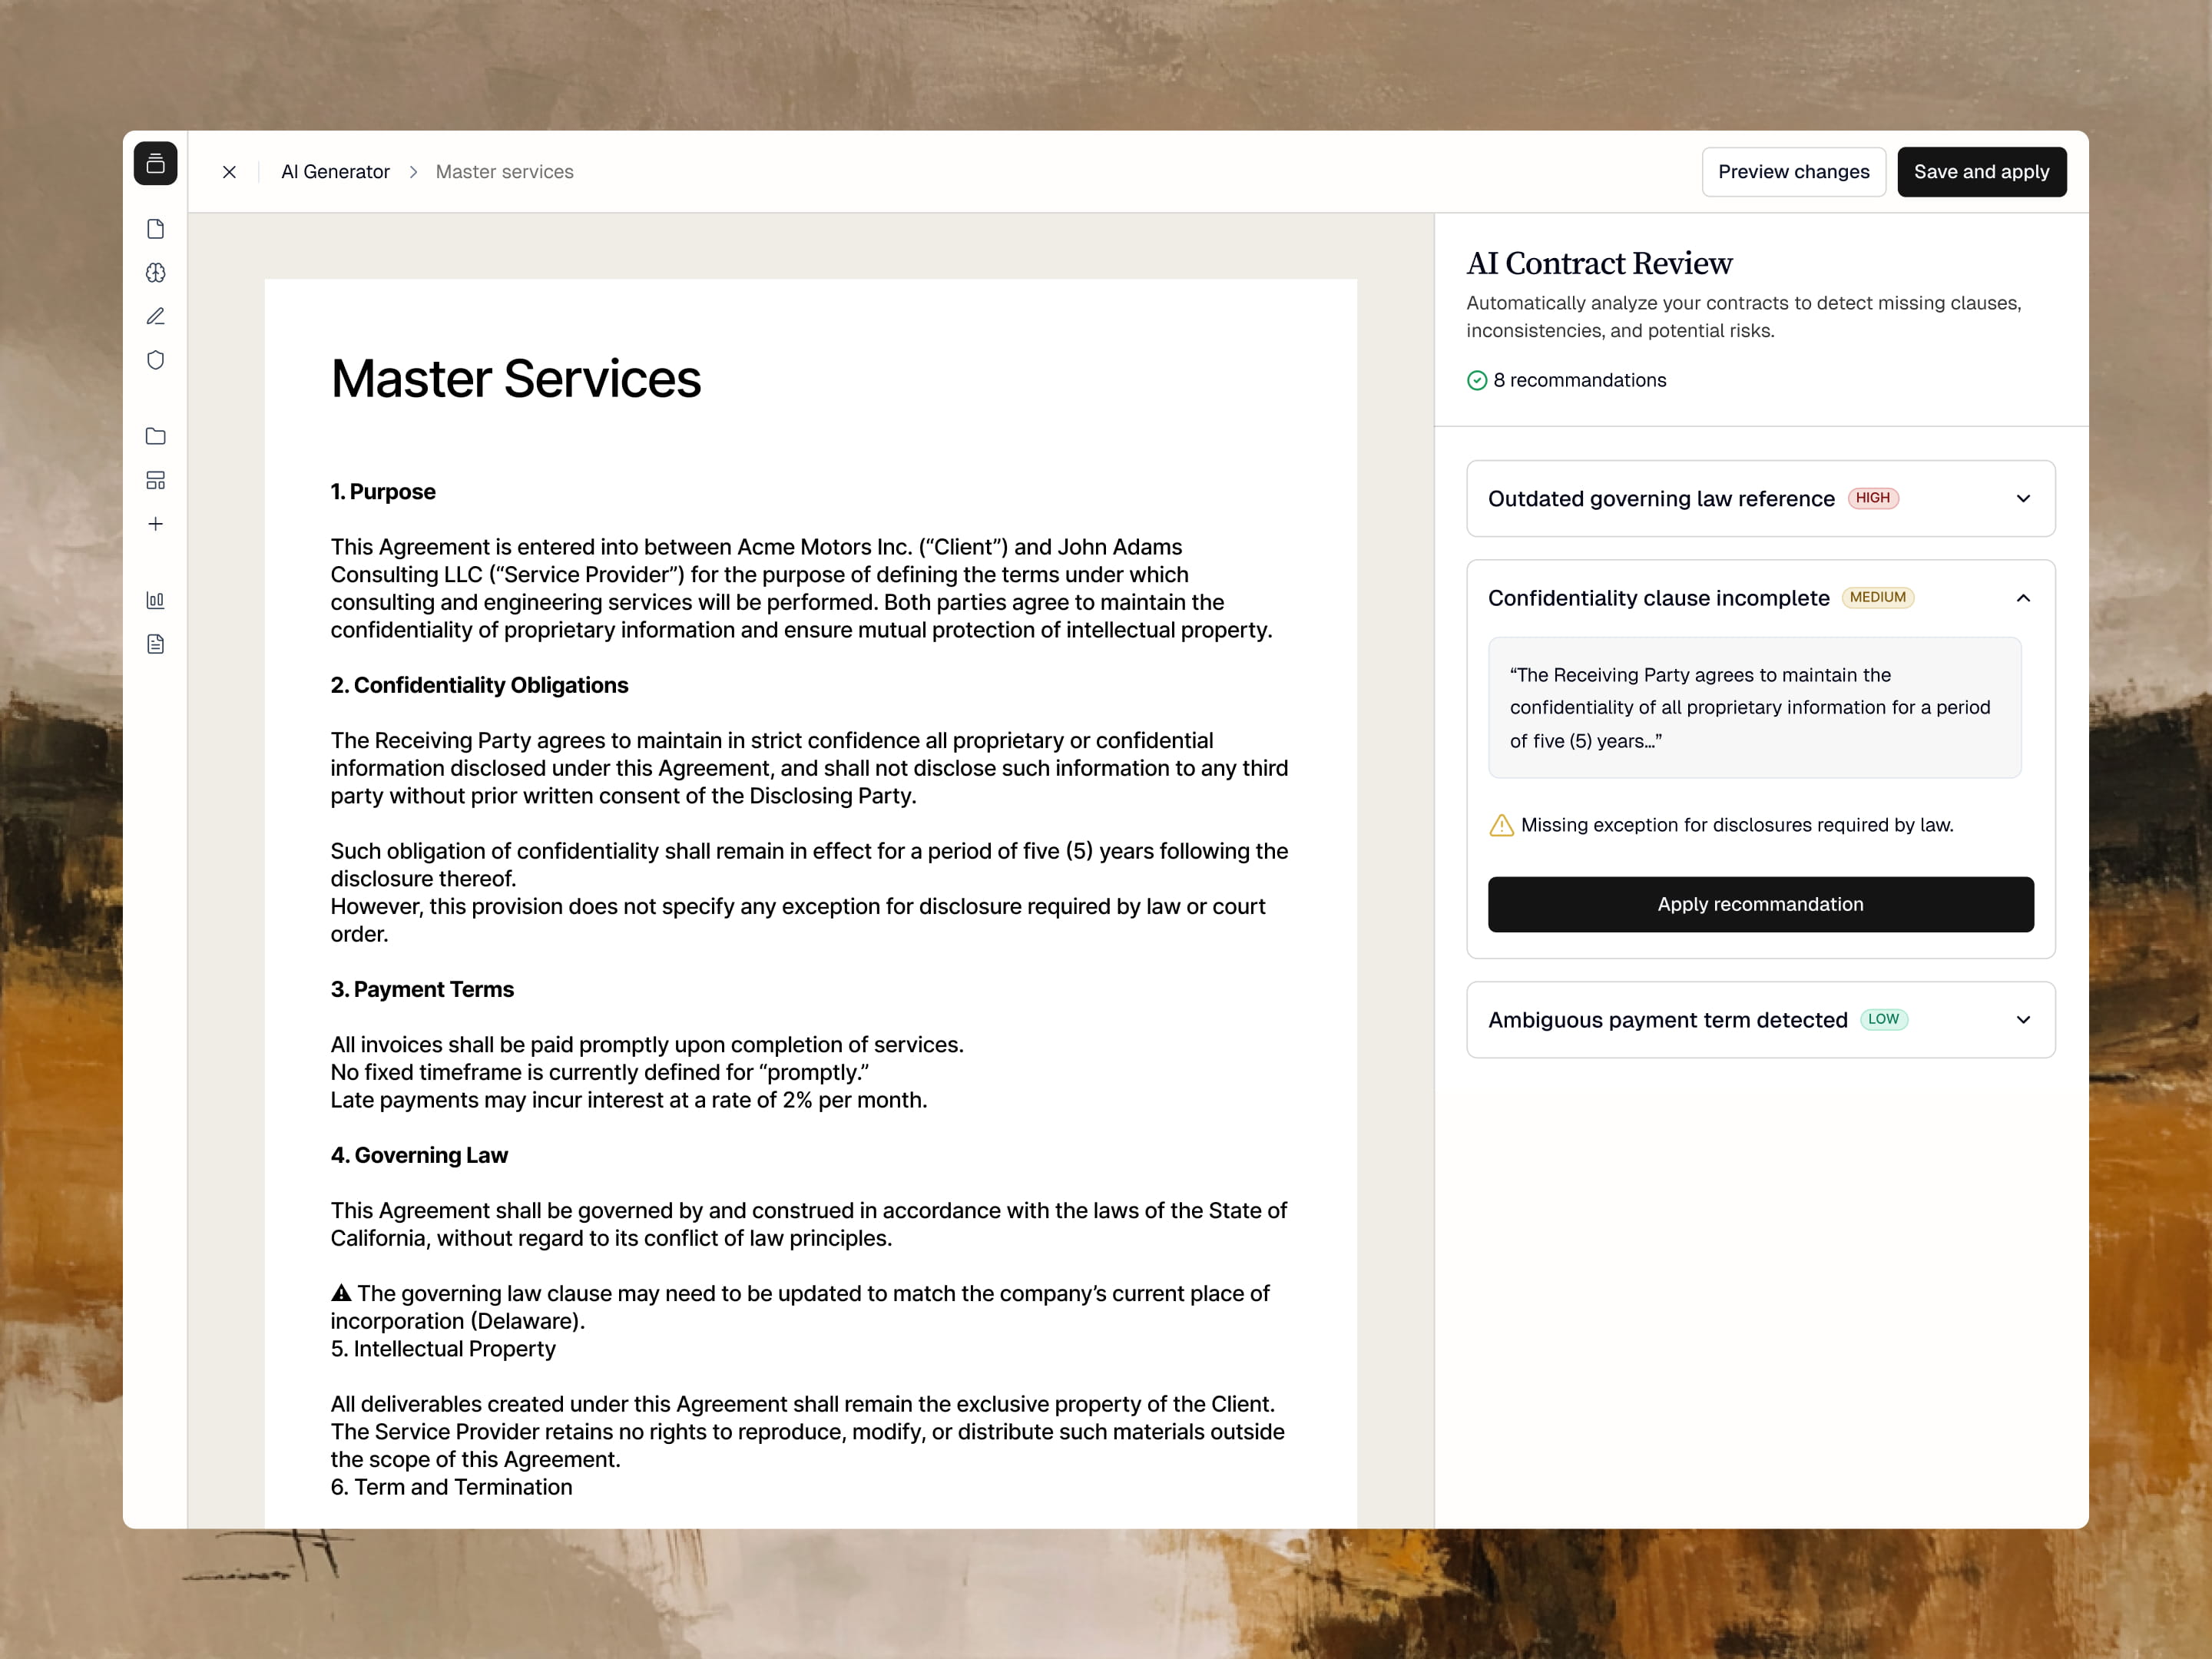This screenshot has width=2212, height=1659.
Task: Close the AI Generator editor with X
Action: [x=229, y=172]
